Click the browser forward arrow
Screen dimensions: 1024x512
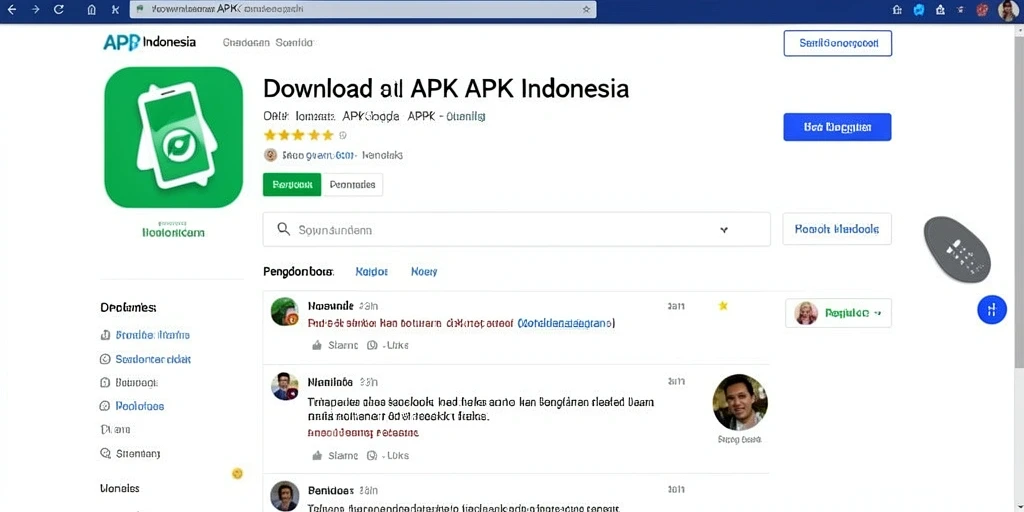(x=36, y=9)
